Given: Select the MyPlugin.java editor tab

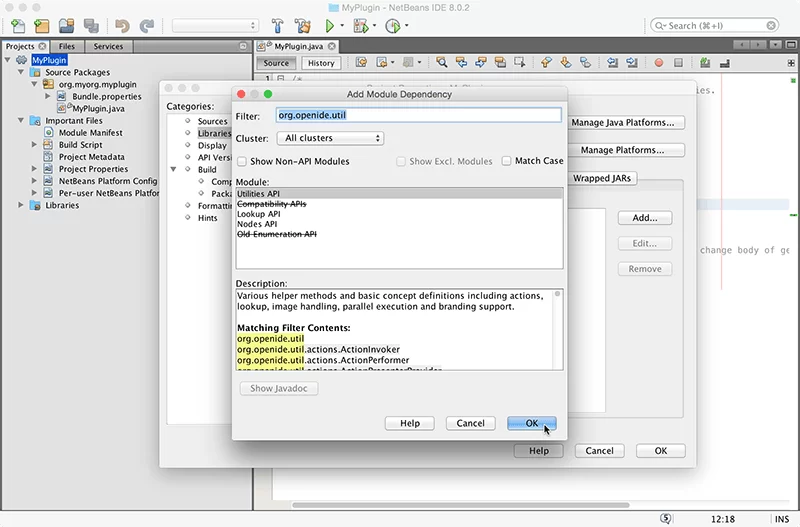Looking at the screenshot, I should [298, 46].
